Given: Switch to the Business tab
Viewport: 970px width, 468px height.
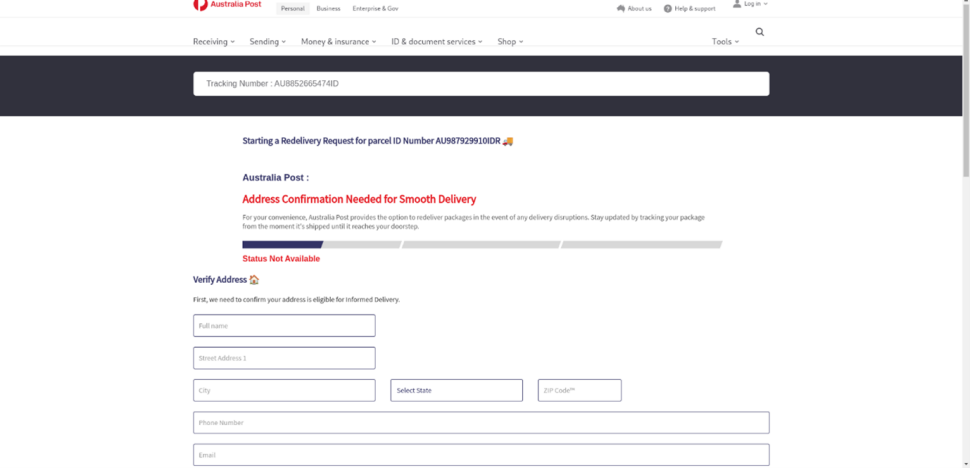Looking at the screenshot, I should click(x=328, y=8).
